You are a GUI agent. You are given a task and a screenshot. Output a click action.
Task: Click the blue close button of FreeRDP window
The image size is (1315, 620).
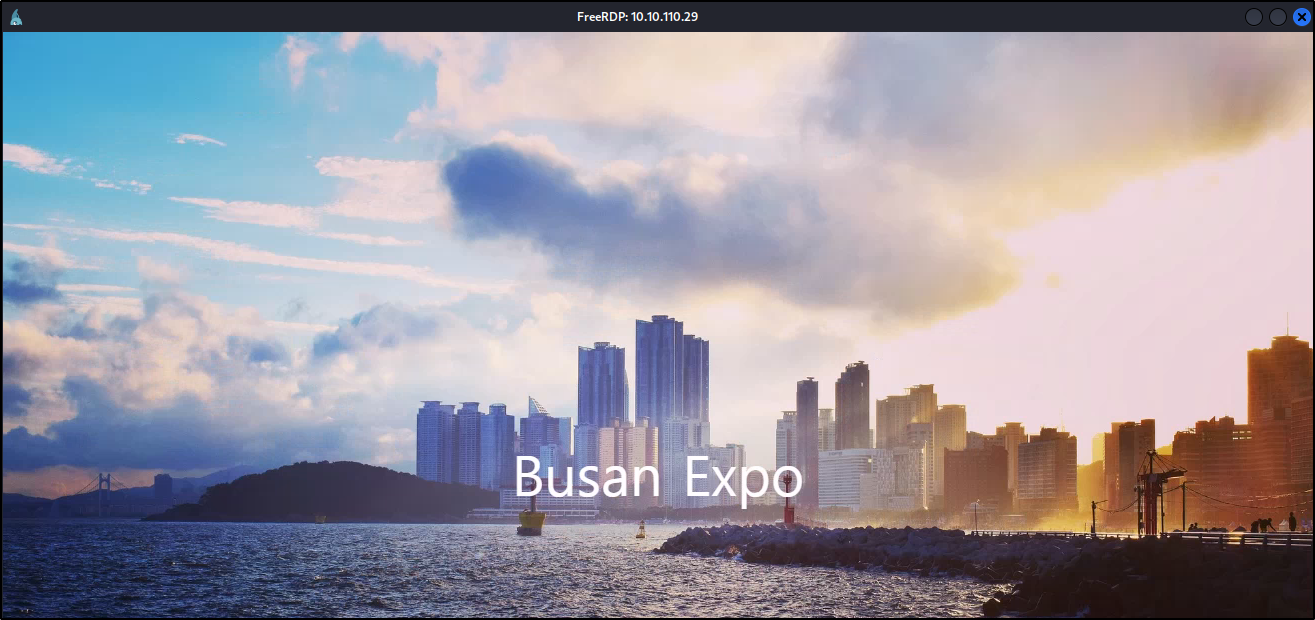click(x=1301, y=17)
